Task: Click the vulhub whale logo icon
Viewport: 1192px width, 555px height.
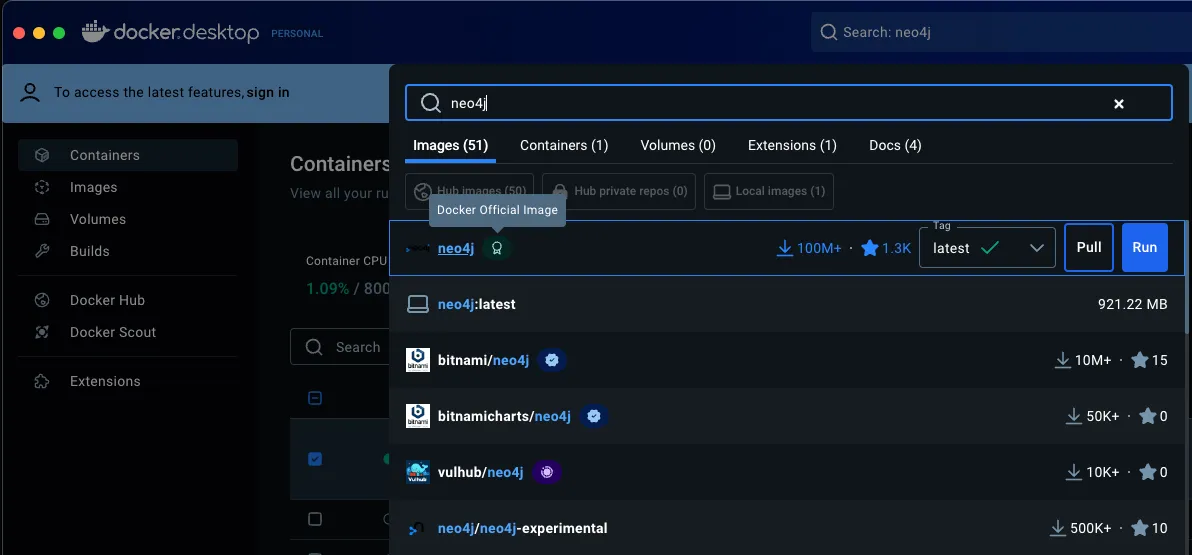Action: [x=418, y=472]
